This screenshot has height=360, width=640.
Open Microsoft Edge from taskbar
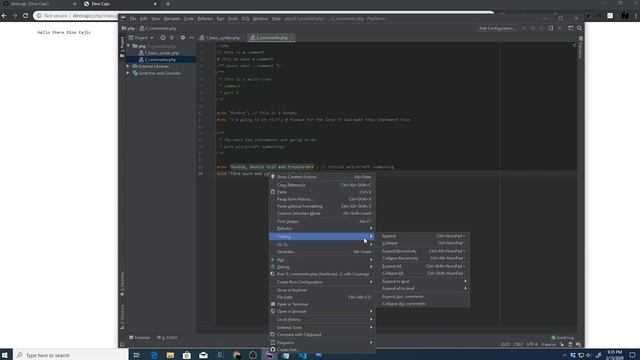coord(154,355)
